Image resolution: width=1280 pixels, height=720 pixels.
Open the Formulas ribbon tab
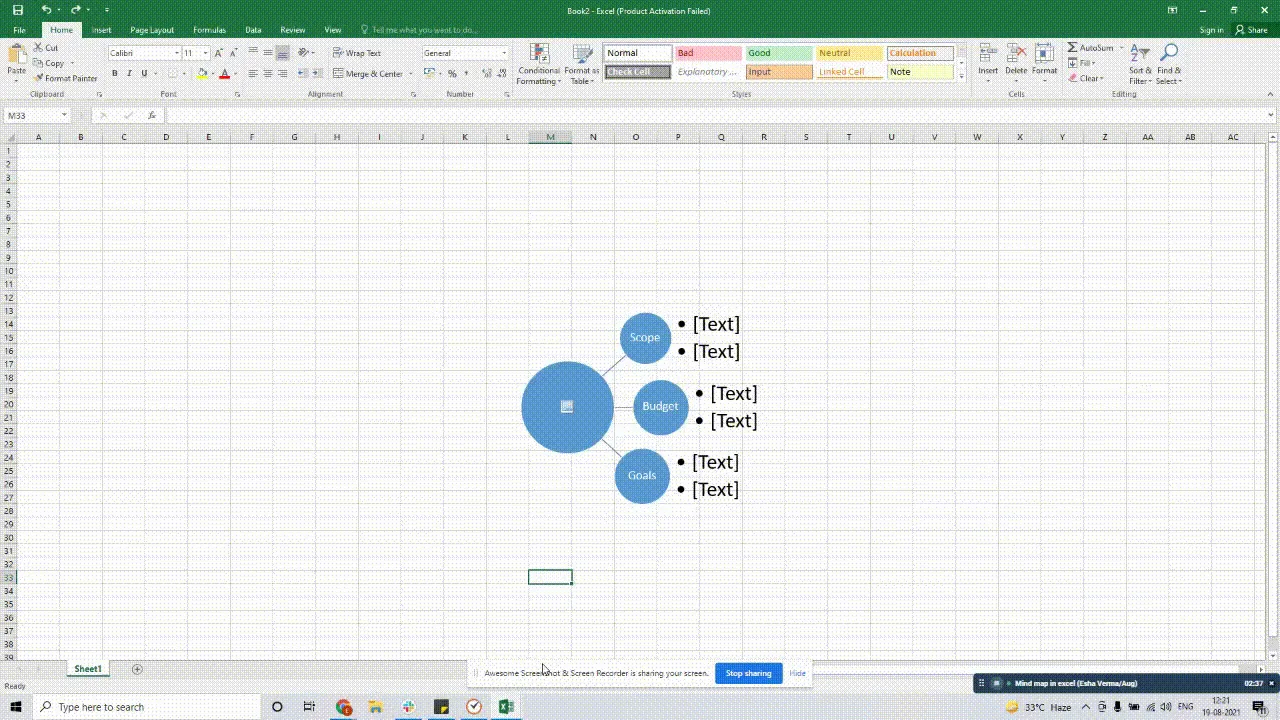209,29
